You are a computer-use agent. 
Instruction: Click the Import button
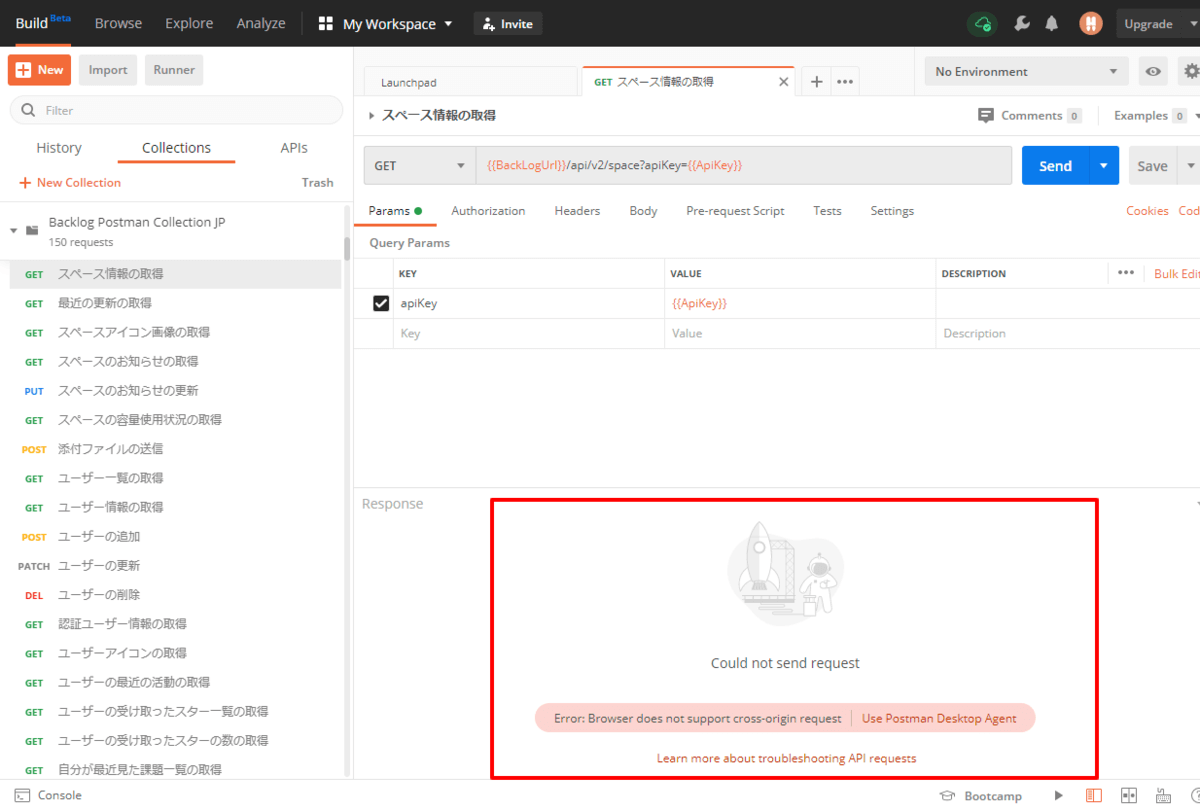pos(108,70)
